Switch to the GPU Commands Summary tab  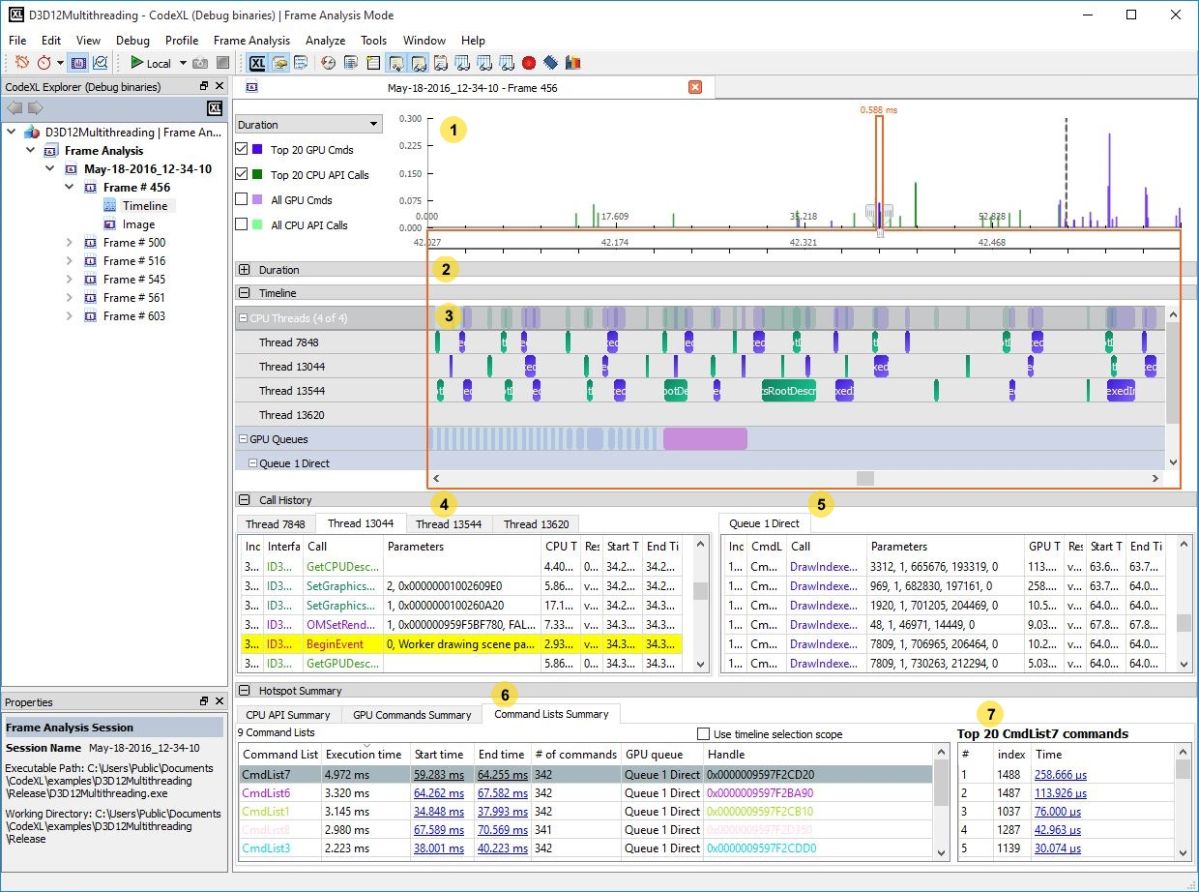(411, 715)
